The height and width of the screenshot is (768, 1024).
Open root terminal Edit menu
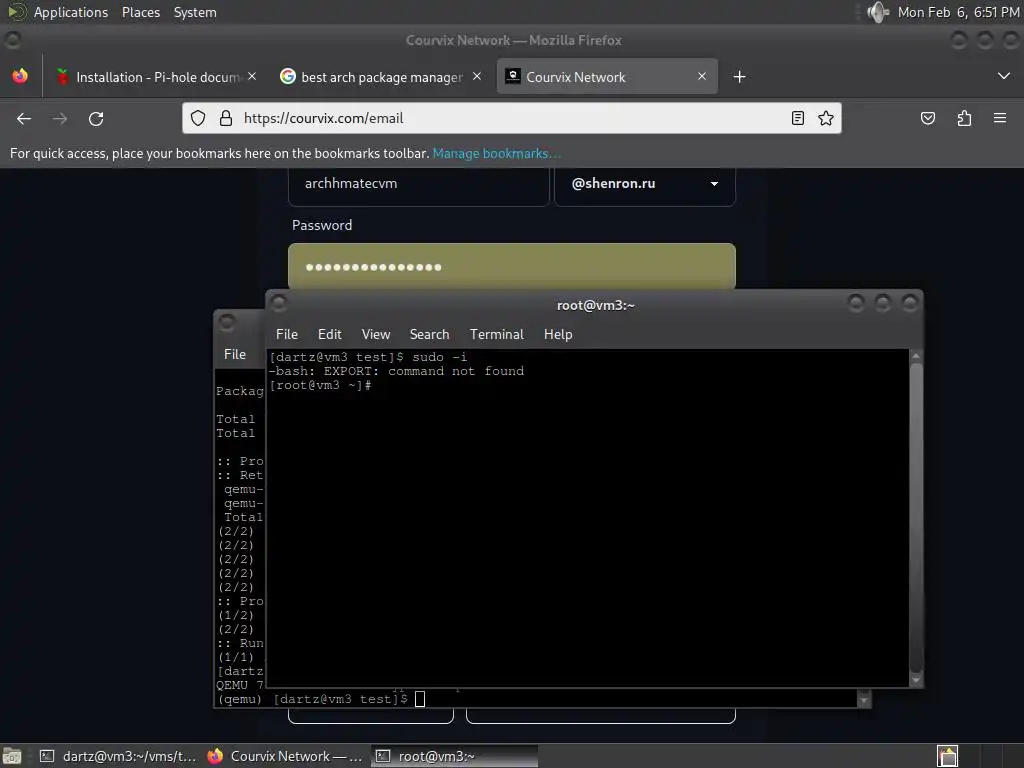point(329,334)
